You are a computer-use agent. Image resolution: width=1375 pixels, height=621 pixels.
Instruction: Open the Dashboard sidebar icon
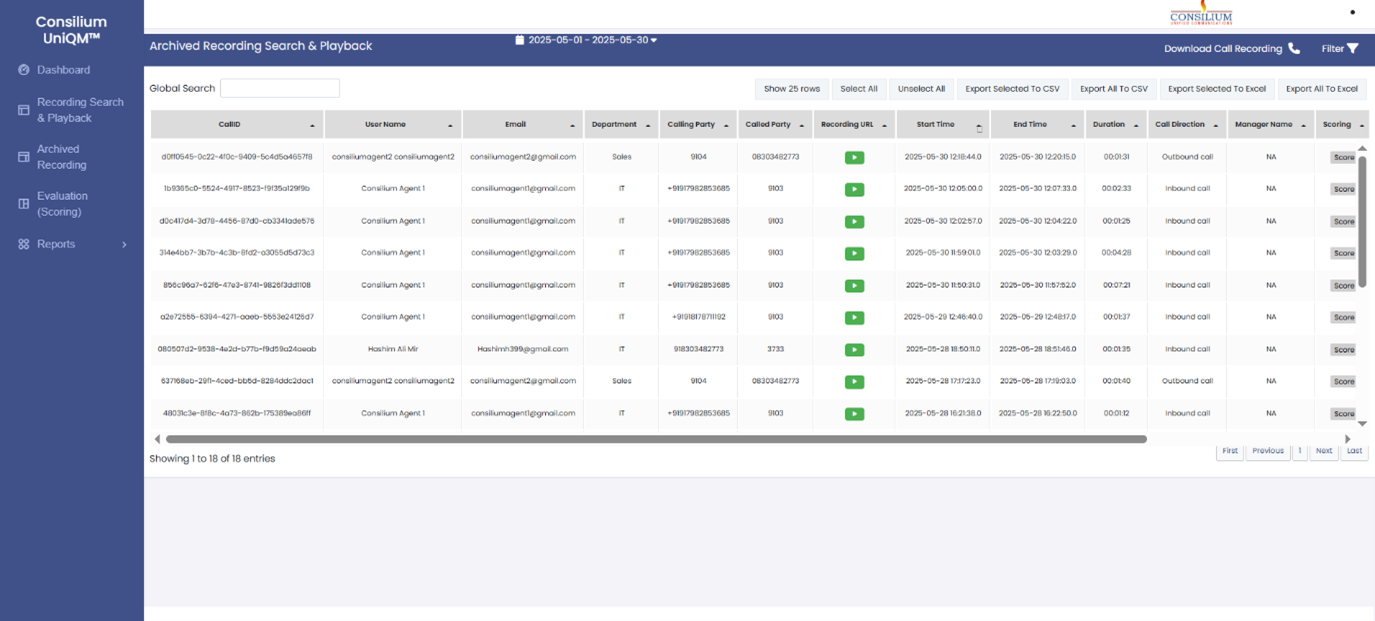(24, 70)
